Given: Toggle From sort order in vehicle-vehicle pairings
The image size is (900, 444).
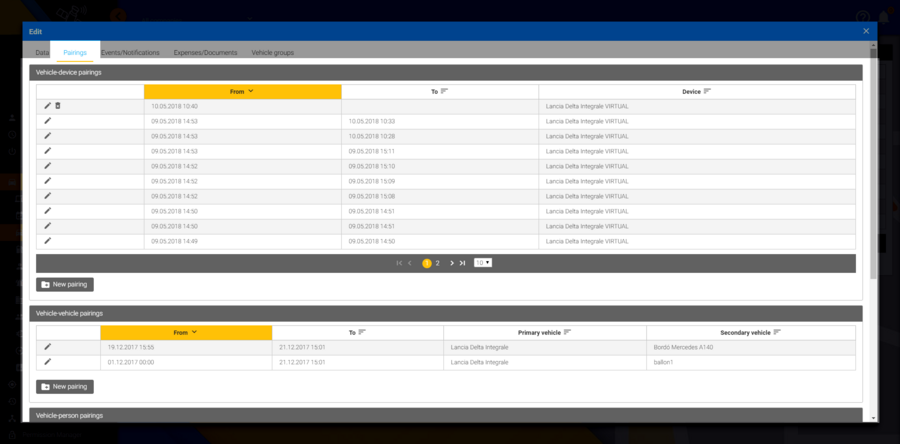Looking at the screenshot, I should [x=186, y=332].
